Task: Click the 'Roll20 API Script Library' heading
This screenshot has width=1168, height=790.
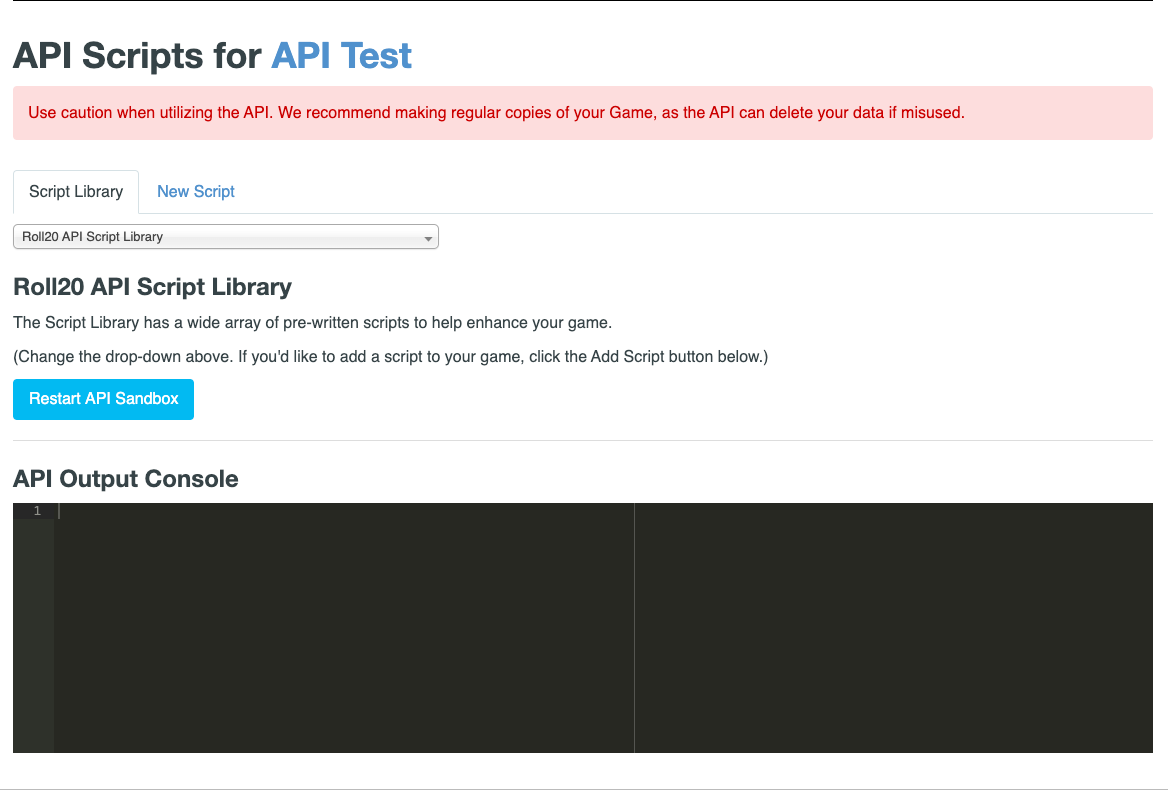Action: (x=153, y=287)
